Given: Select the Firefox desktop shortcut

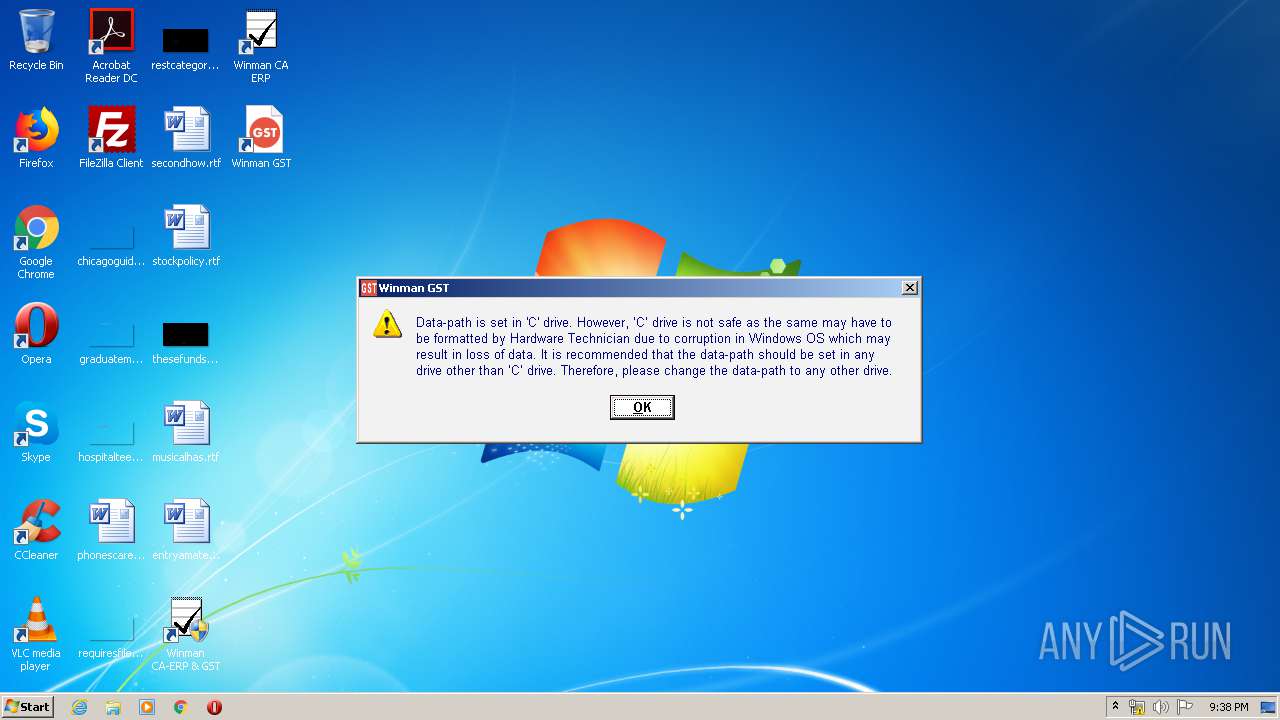Looking at the screenshot, I should 36,138.
